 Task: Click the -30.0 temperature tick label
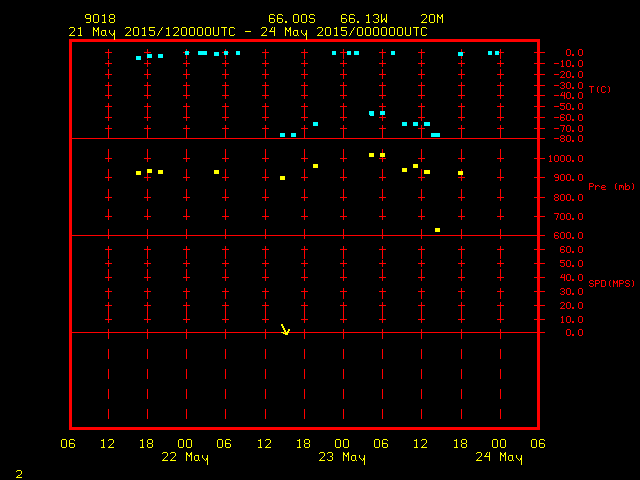coord(569,85)
